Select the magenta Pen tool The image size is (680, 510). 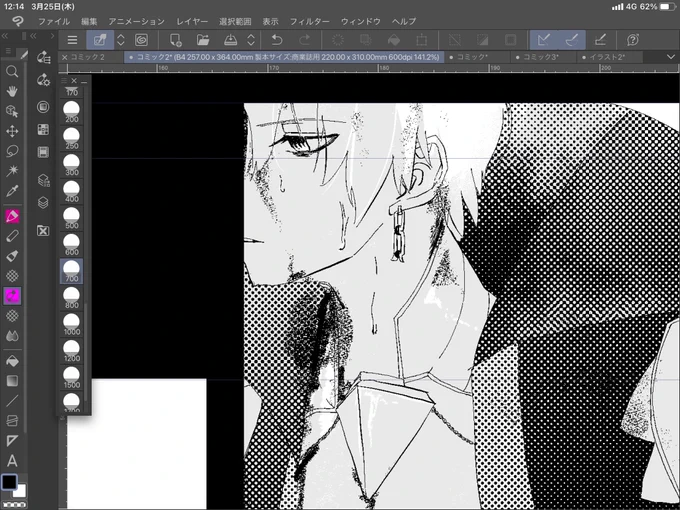click(x=12, y=216)
